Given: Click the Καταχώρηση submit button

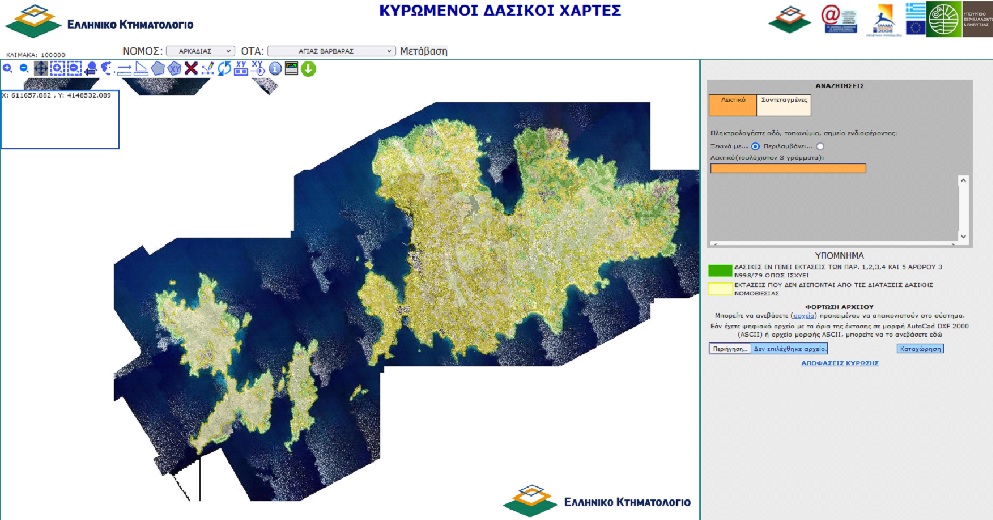Looking at the screenshot, I should [x=920, y=349].
